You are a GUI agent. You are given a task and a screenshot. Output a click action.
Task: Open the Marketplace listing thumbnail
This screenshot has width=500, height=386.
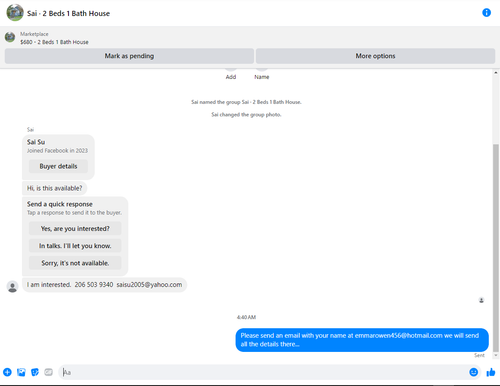[x=10, y=37]
